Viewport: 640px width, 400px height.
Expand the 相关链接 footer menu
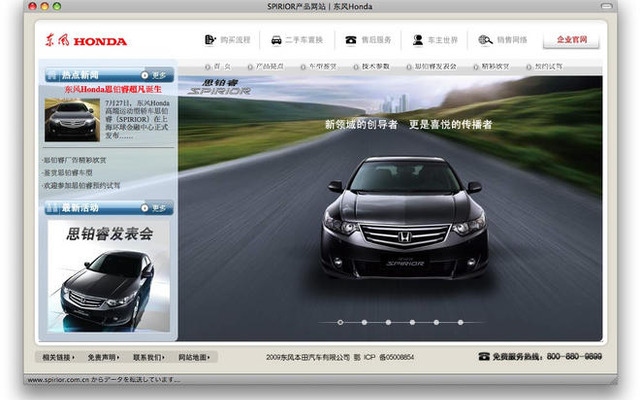coord(58,358)
